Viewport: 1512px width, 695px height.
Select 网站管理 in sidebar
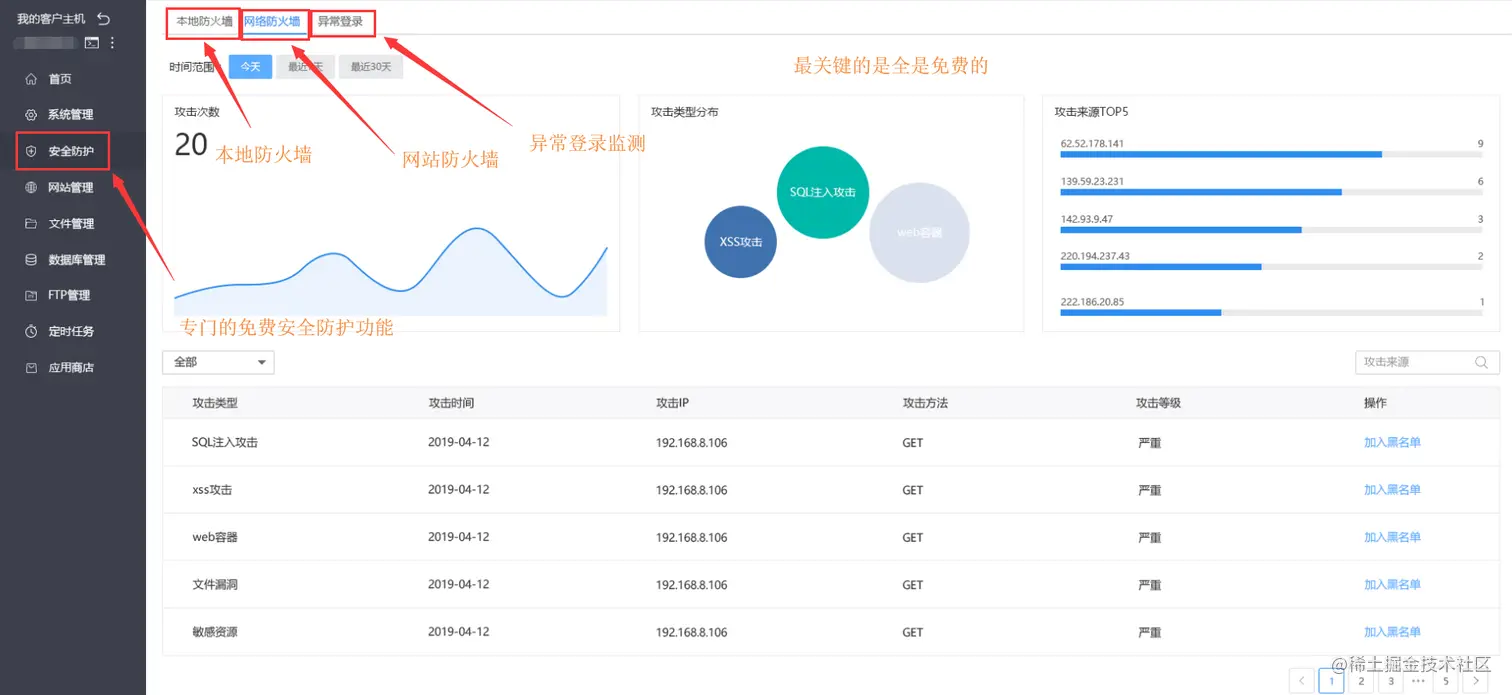pos(72,188)
